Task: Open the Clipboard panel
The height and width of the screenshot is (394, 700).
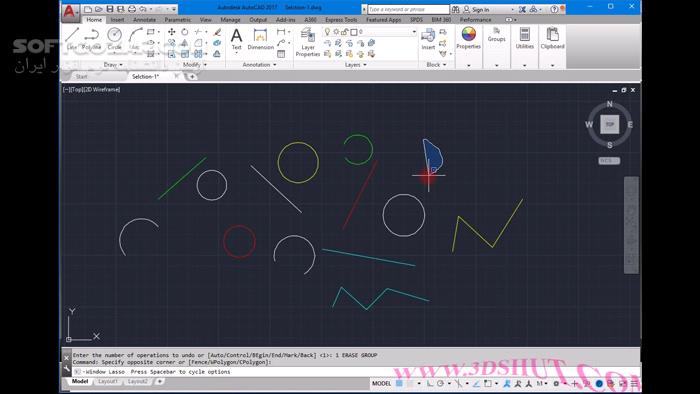Action: [x=553, y=37]
